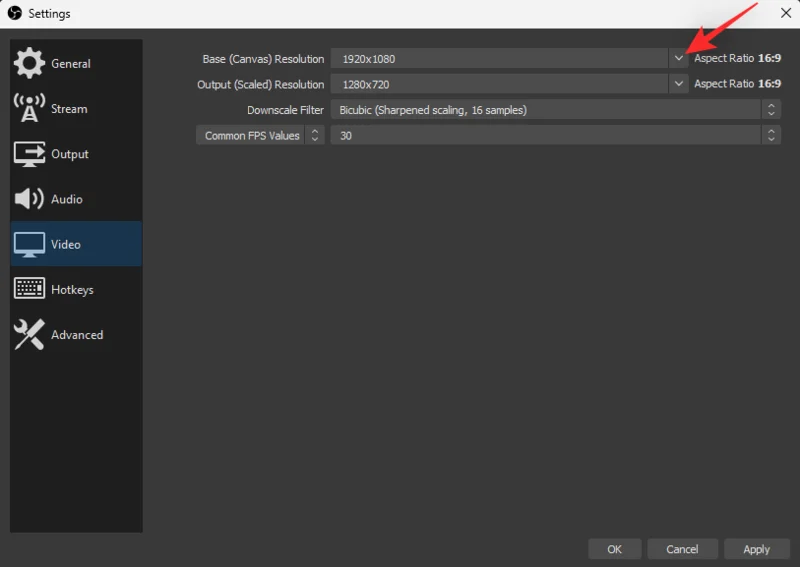
Task: Click the Stream antenna icon
Action: pos(29,108)
